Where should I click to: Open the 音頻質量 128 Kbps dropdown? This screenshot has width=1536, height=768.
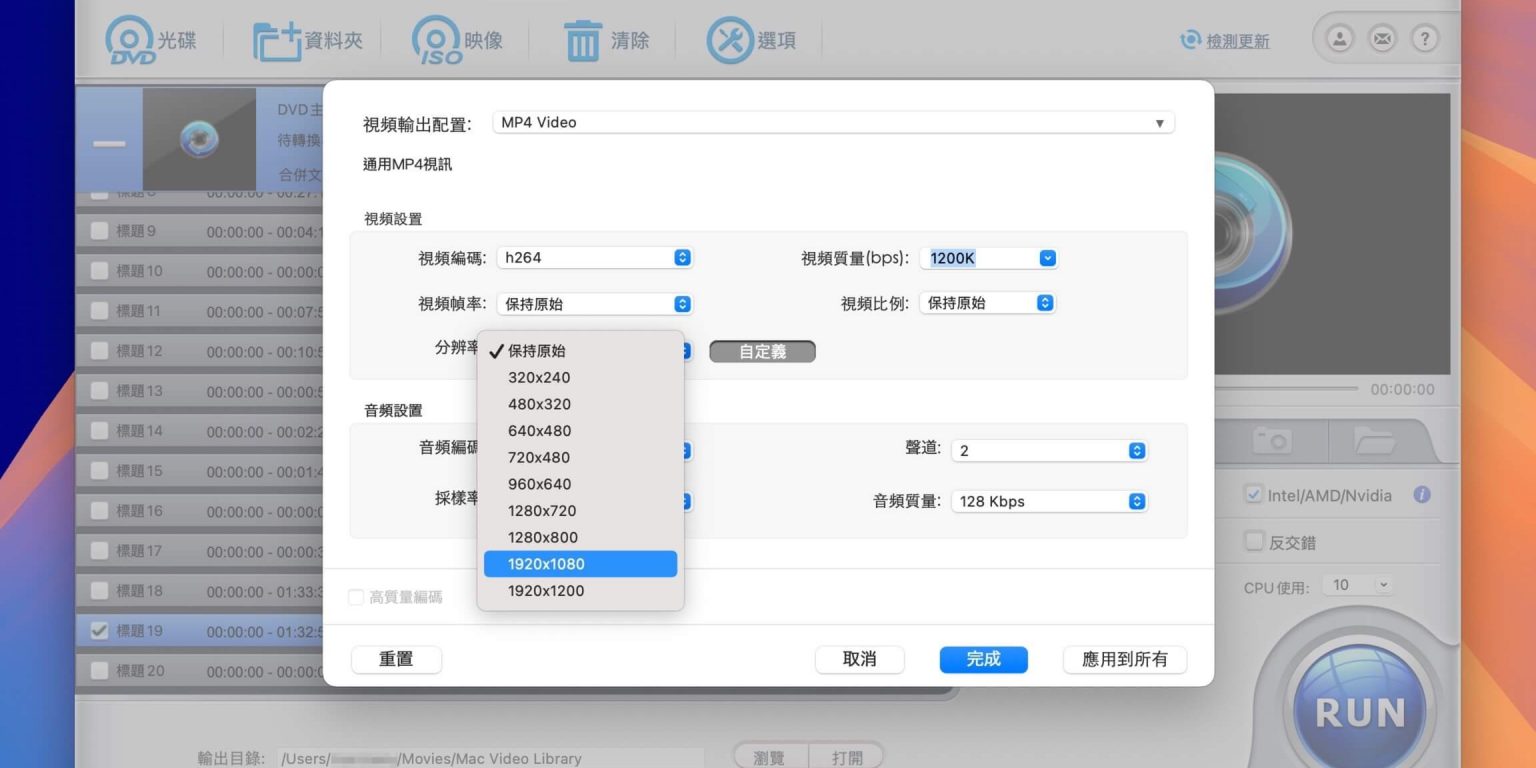[x=1049, y=502]
